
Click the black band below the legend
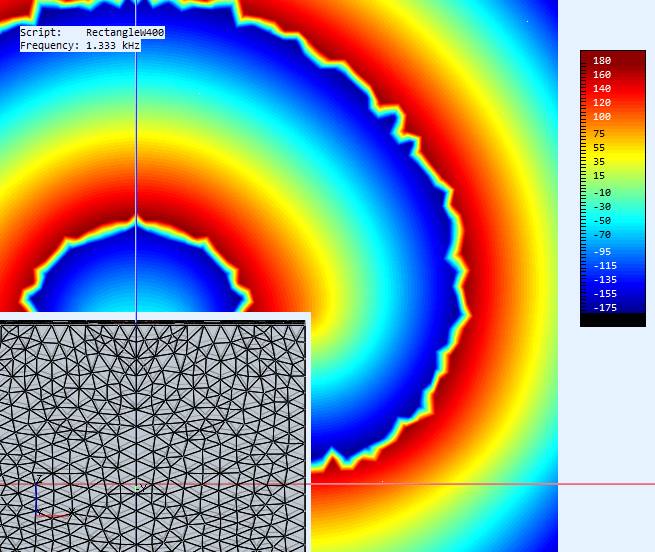(613, 320)
